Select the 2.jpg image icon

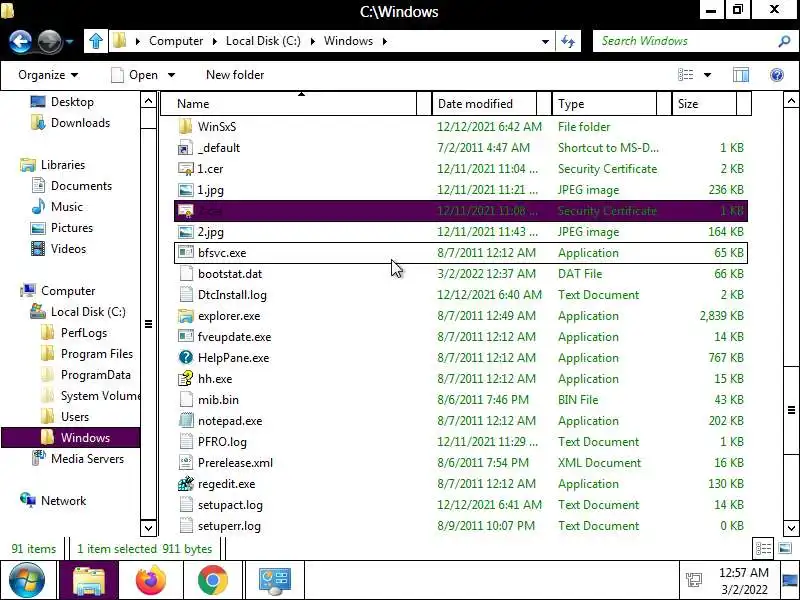coord(186,232)
